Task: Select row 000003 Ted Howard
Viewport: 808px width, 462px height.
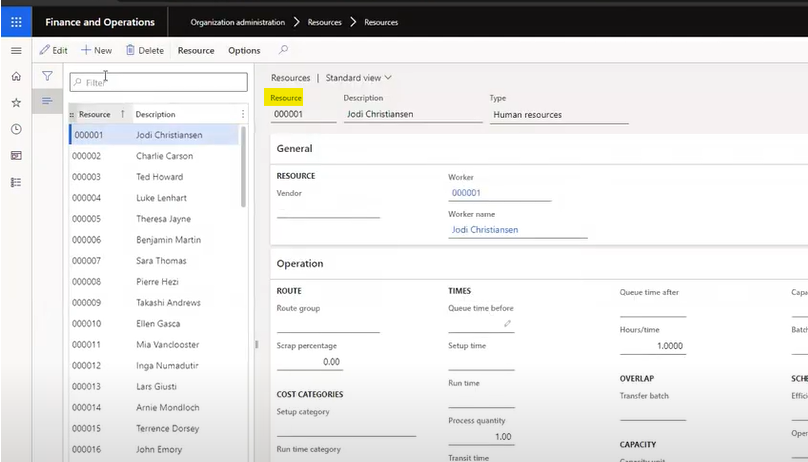Action: coord(154,177)
